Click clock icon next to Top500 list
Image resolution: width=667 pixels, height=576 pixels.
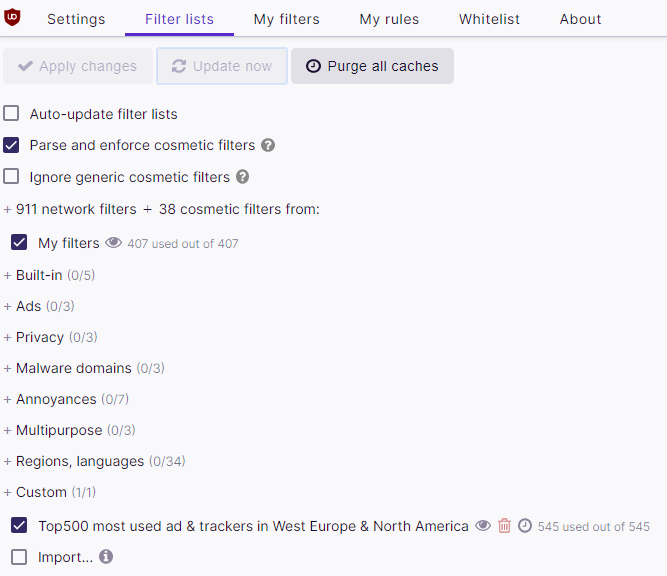(525, 526)
